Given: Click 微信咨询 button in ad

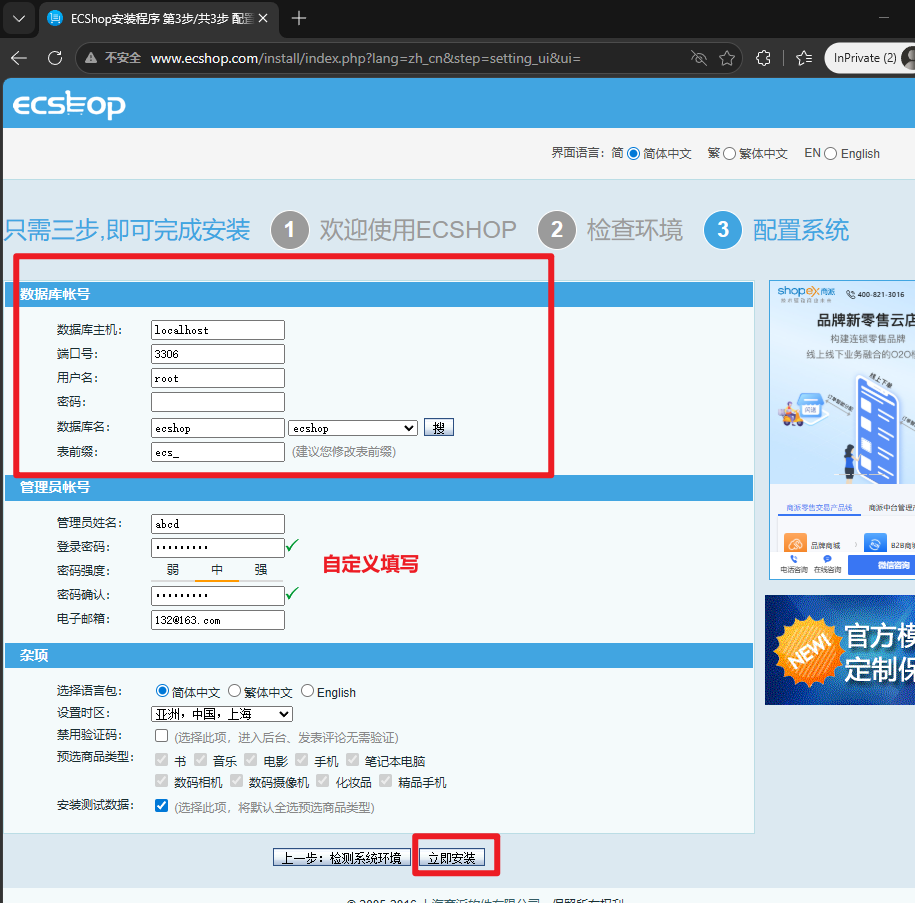Looking at the screenshot, I should 881,565.
